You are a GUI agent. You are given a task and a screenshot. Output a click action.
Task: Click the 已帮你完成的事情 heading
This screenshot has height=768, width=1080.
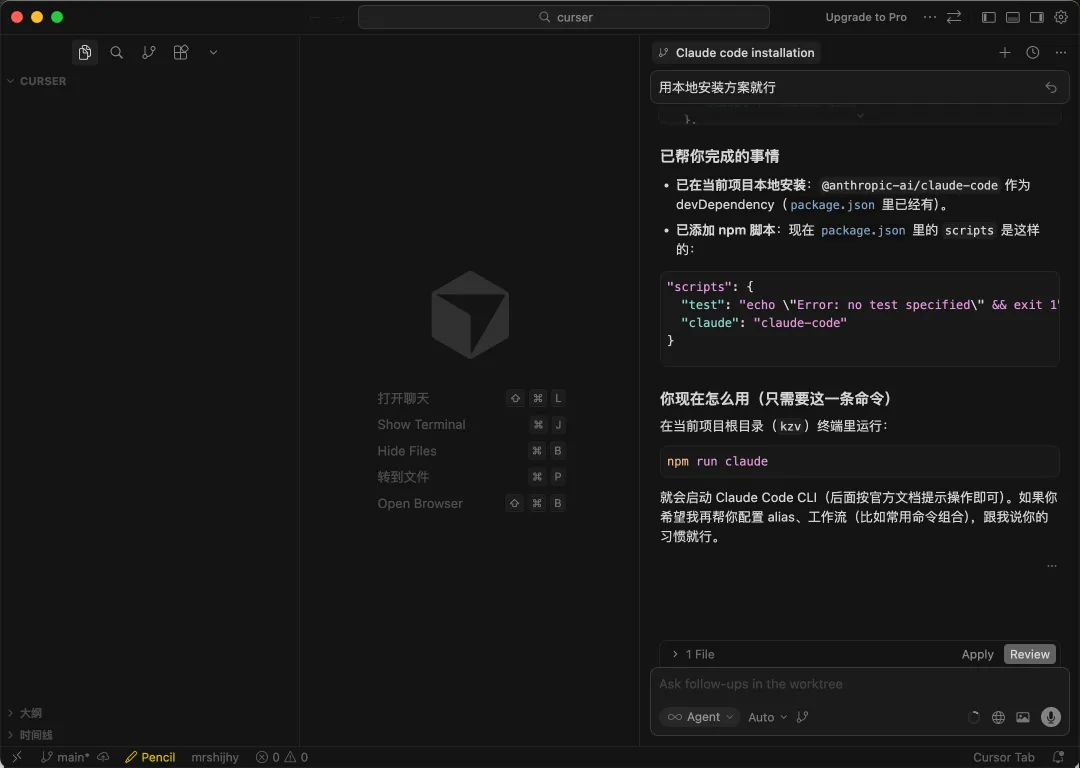[x=720, y=156]
